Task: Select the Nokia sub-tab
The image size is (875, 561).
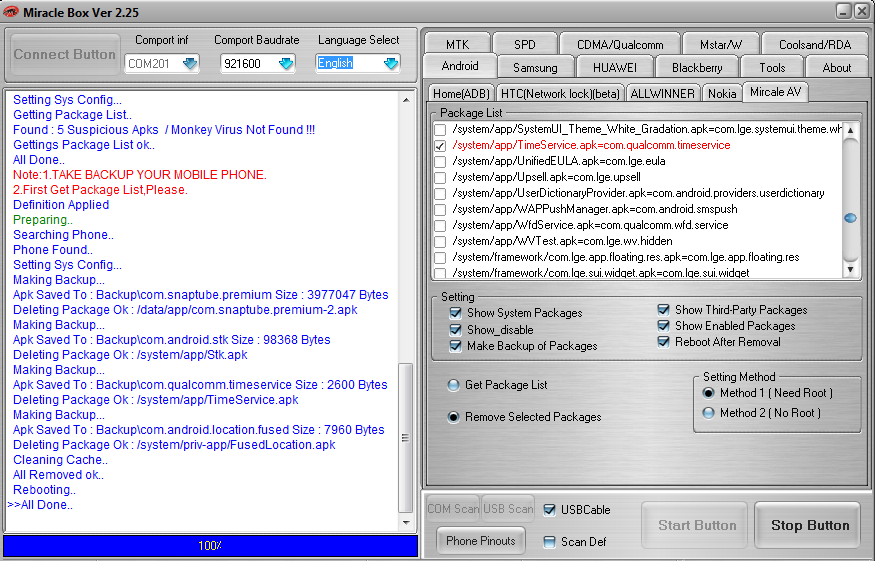Action: point(722,93)
